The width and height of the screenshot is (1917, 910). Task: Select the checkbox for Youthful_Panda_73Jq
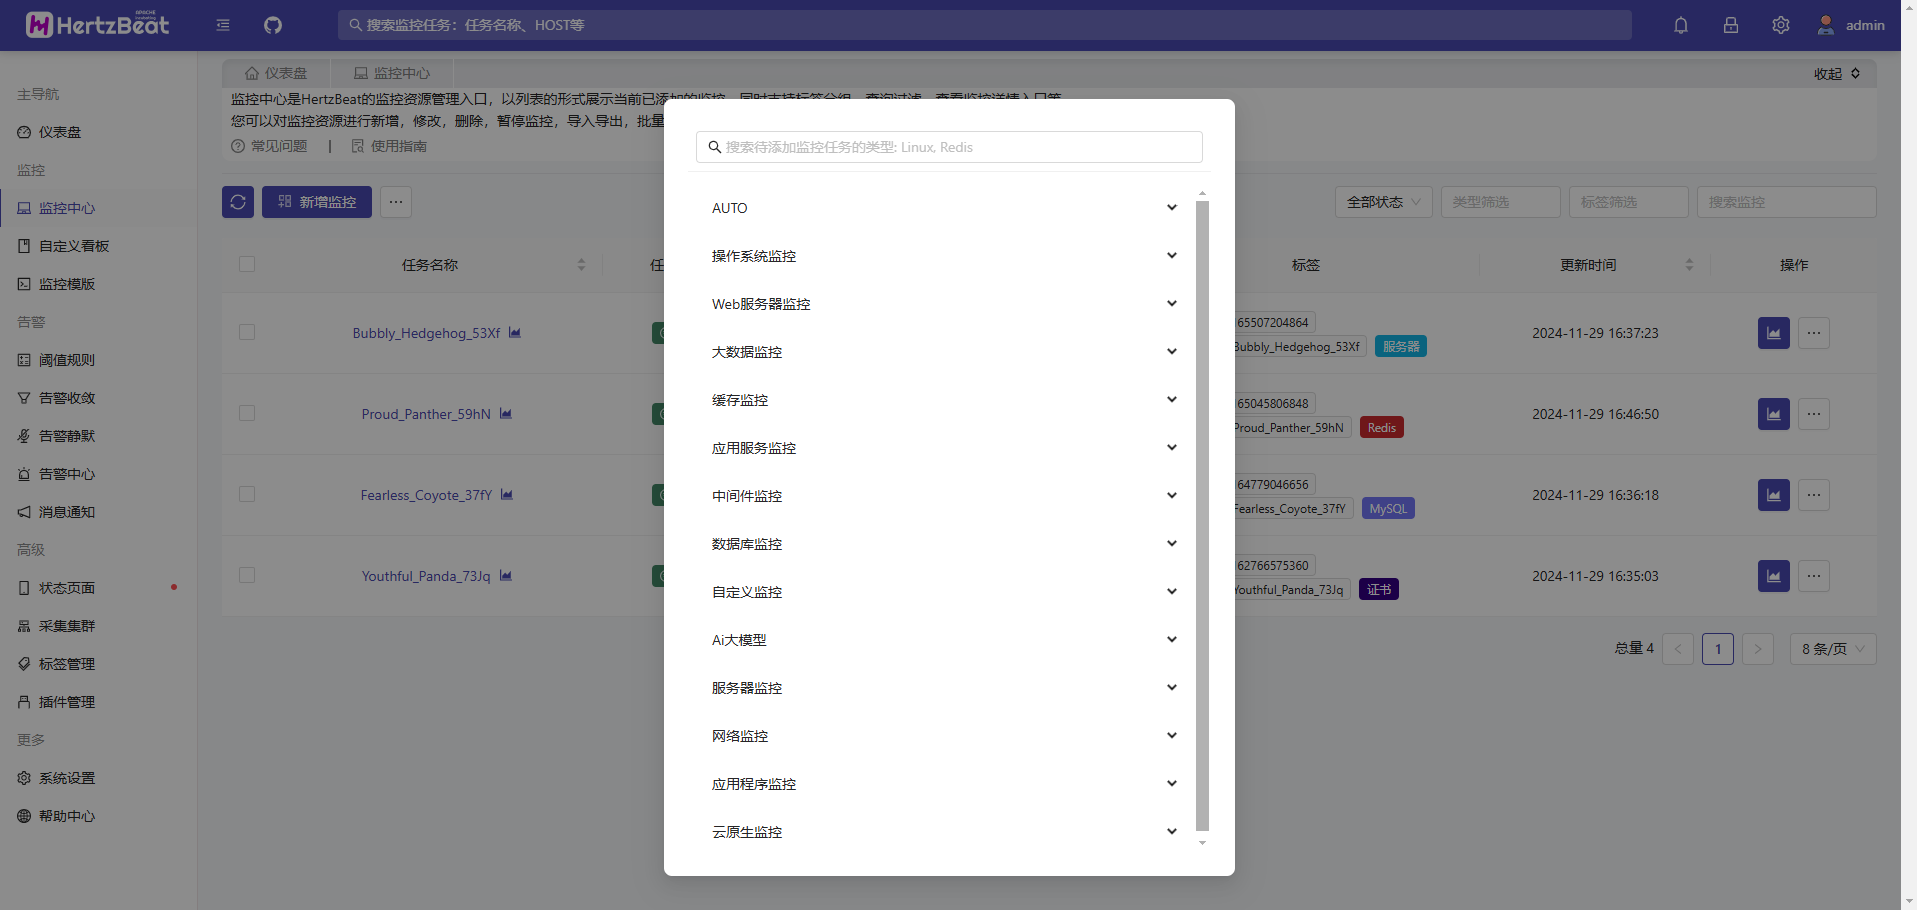click(x=247, y=575)
